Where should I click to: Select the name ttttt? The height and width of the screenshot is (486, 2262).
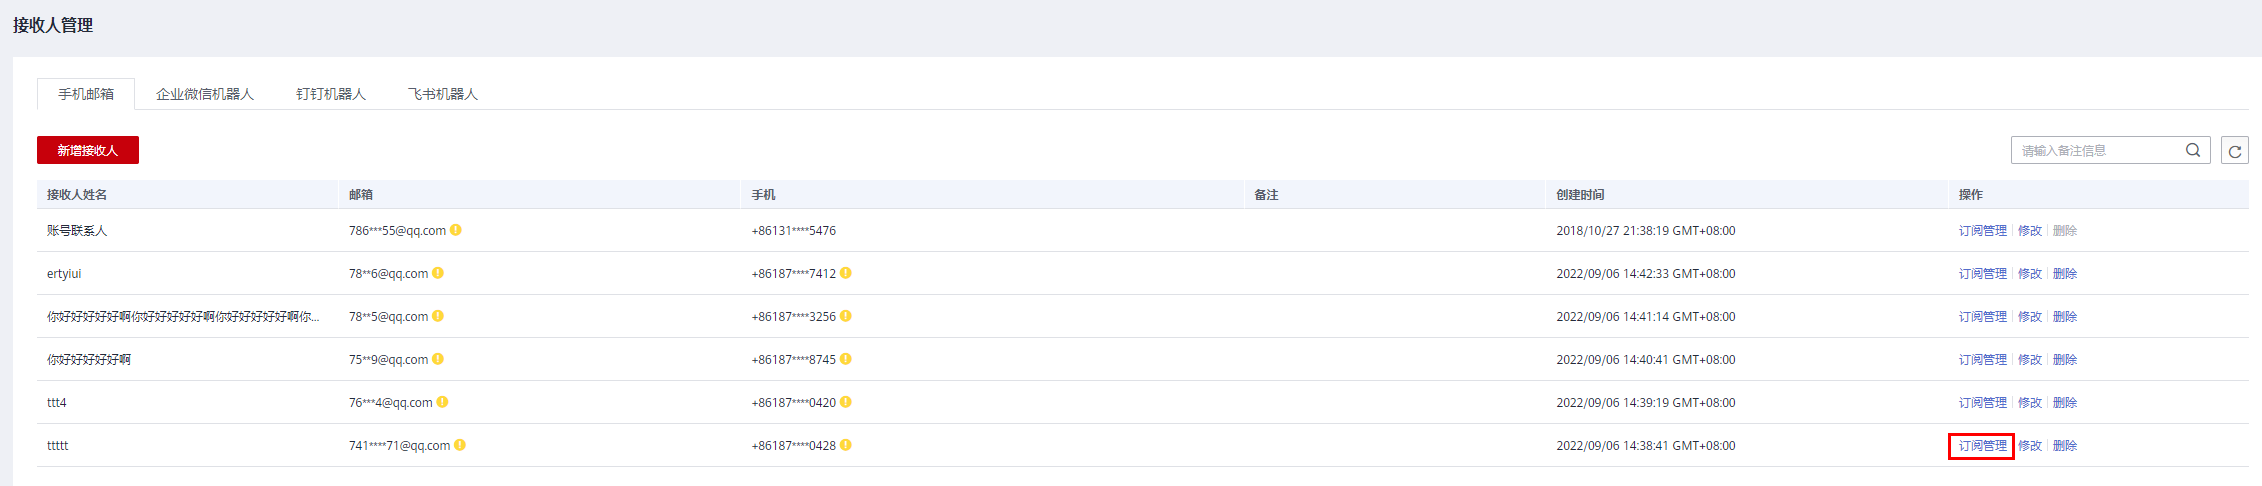point(58,446)
